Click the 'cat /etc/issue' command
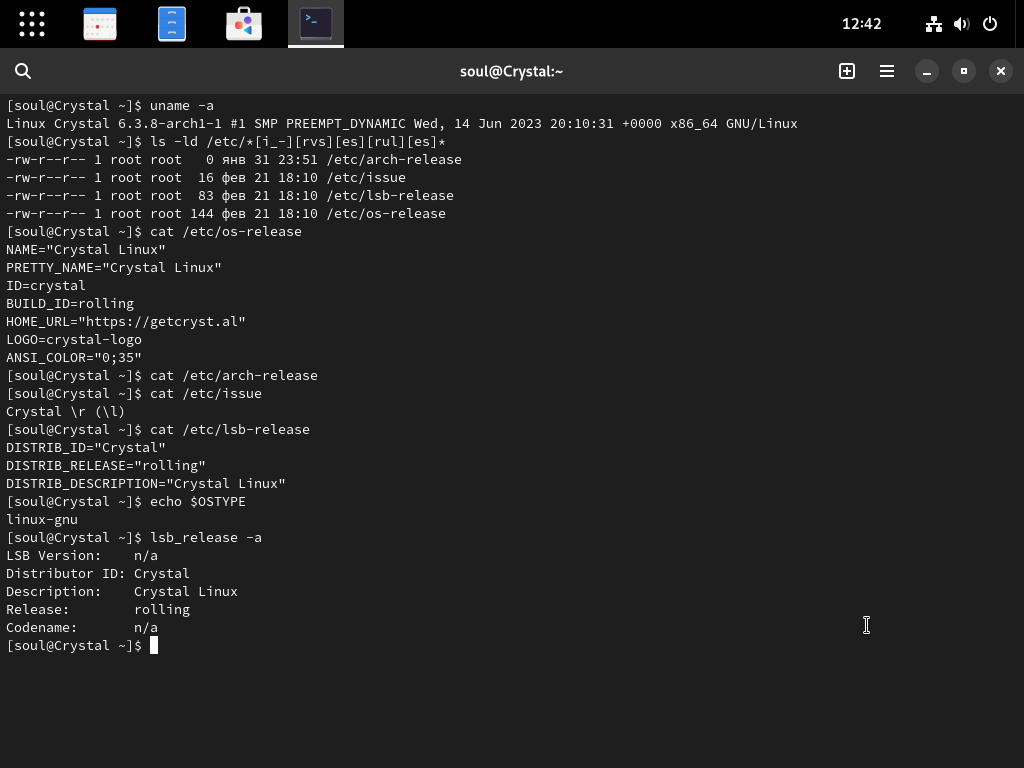This screenshot has height=768, width=1024. click(134, 394)
